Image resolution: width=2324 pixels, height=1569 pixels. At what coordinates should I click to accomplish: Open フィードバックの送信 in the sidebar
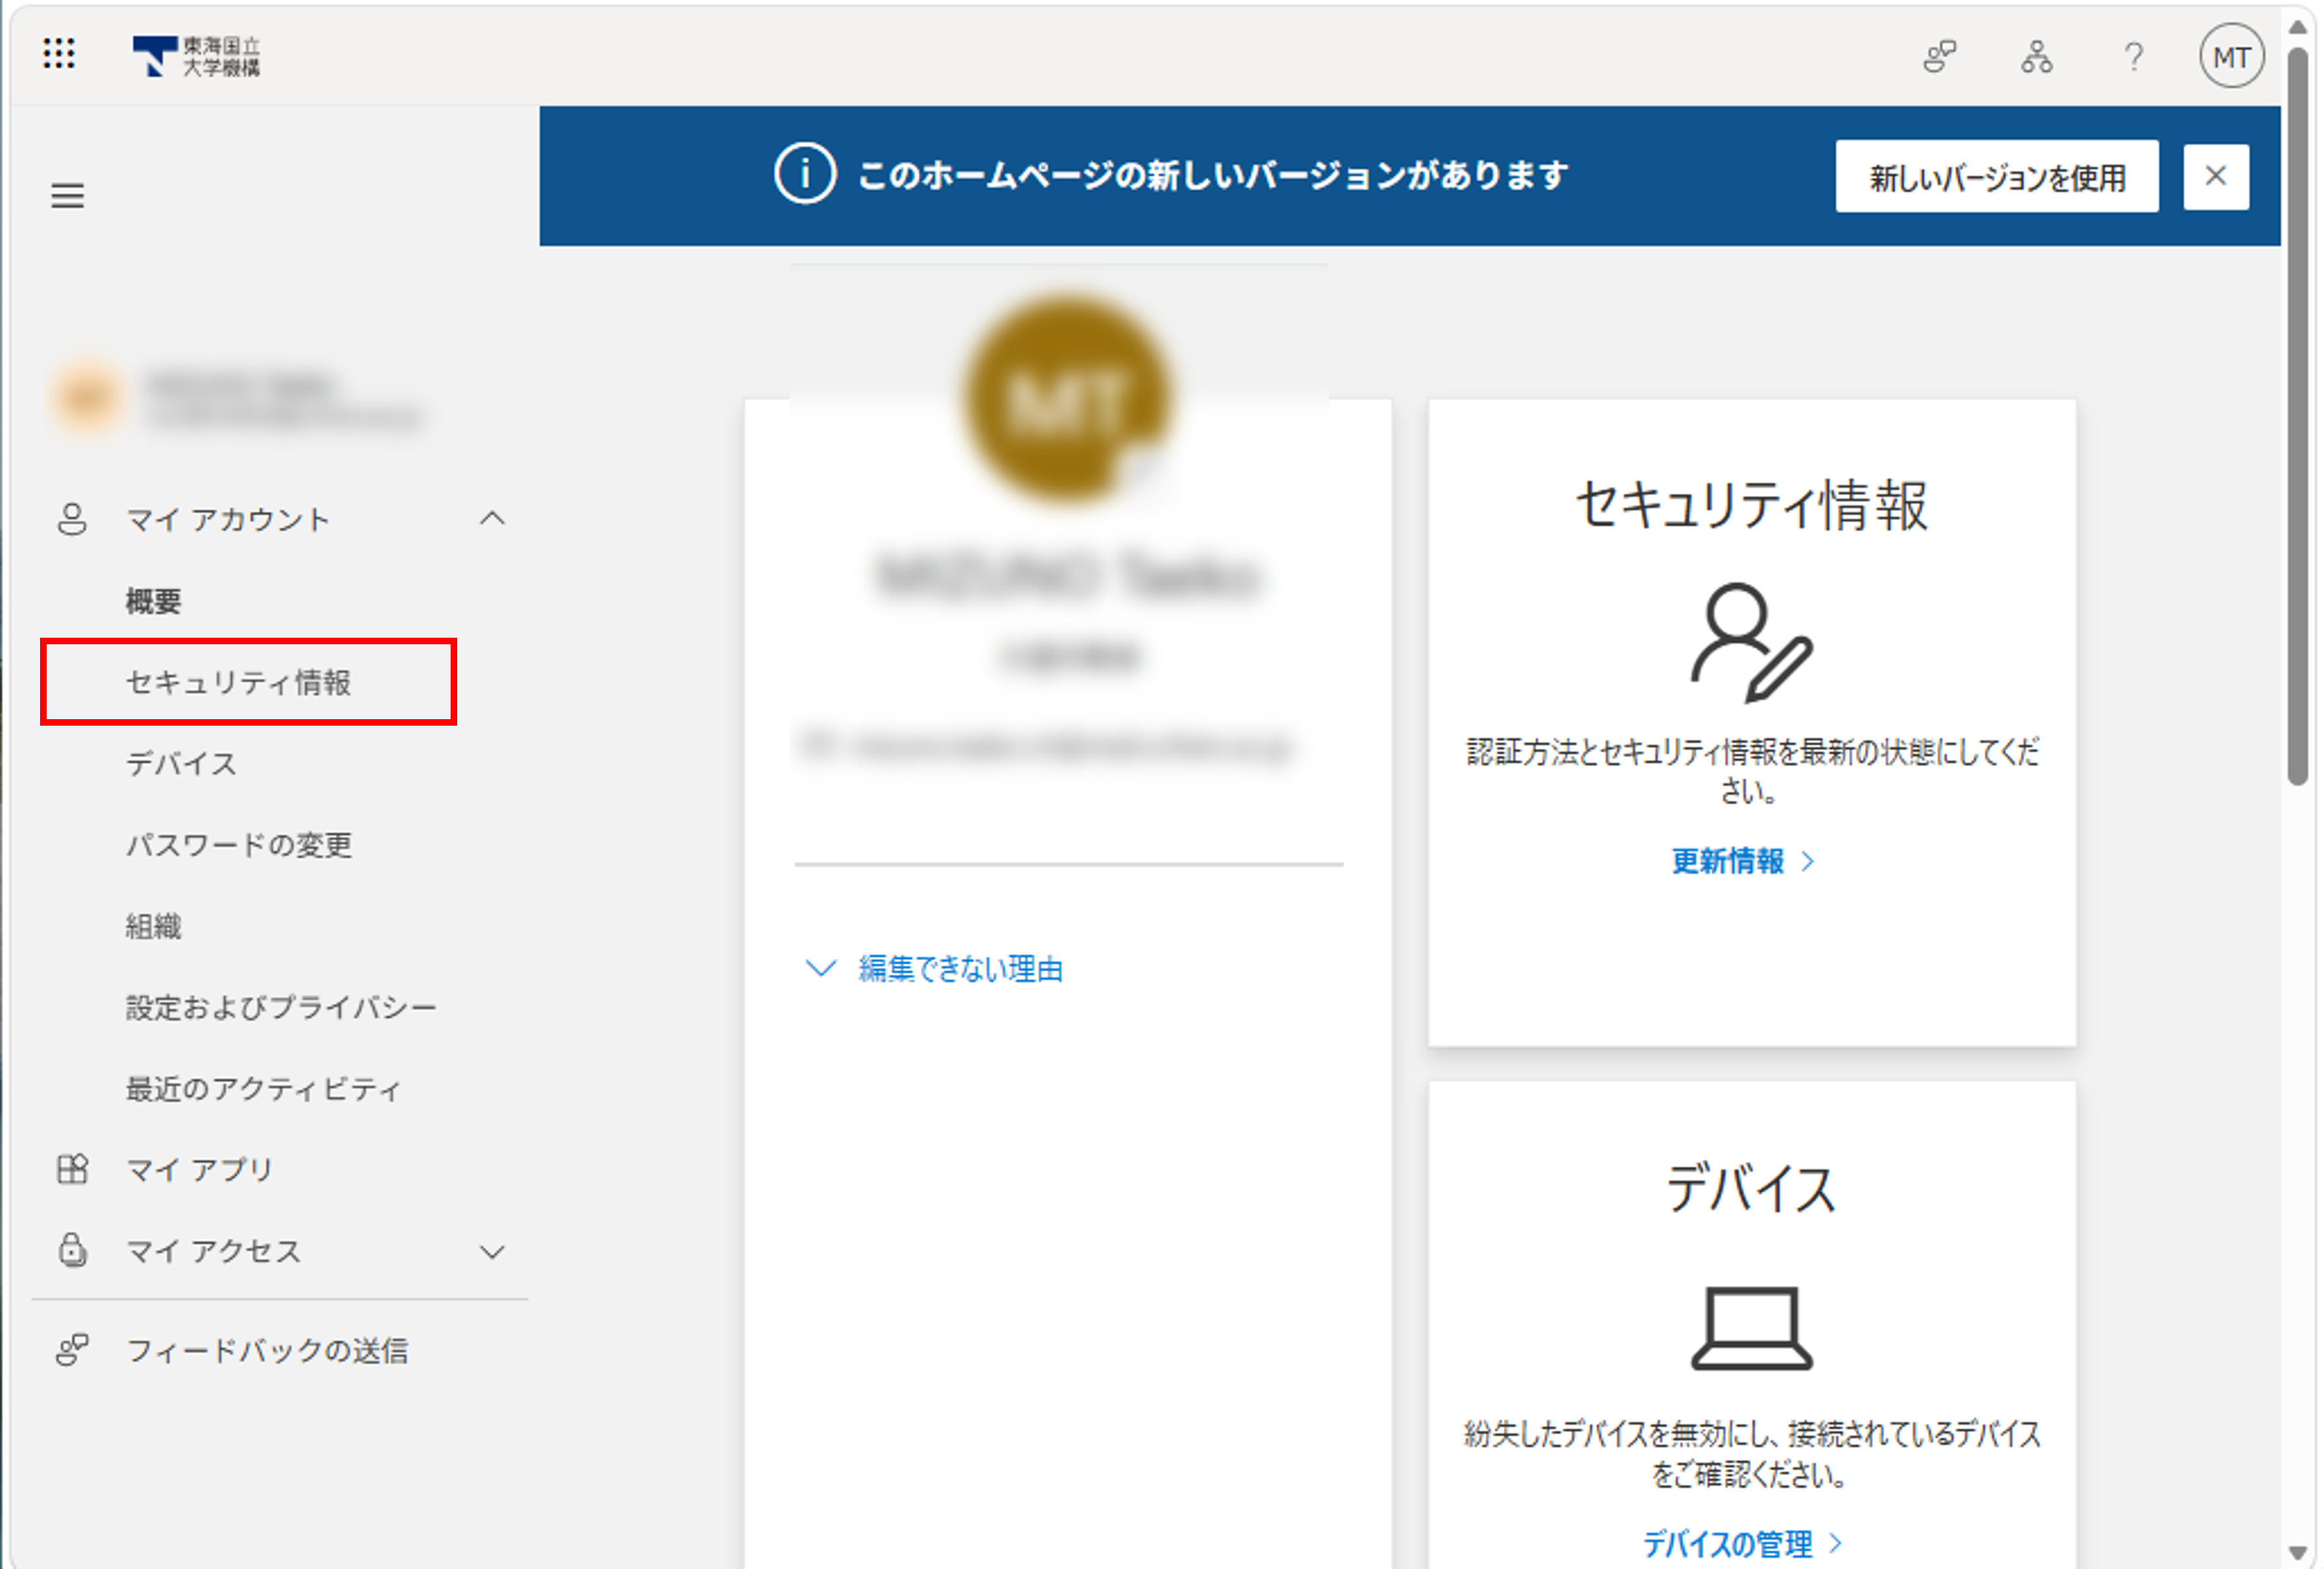pos(267,1350)
